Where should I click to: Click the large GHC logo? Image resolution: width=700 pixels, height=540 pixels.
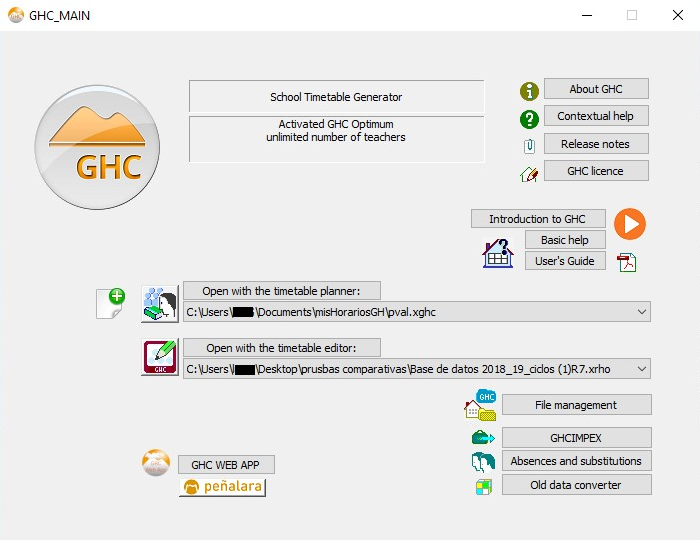coord(97,147)
